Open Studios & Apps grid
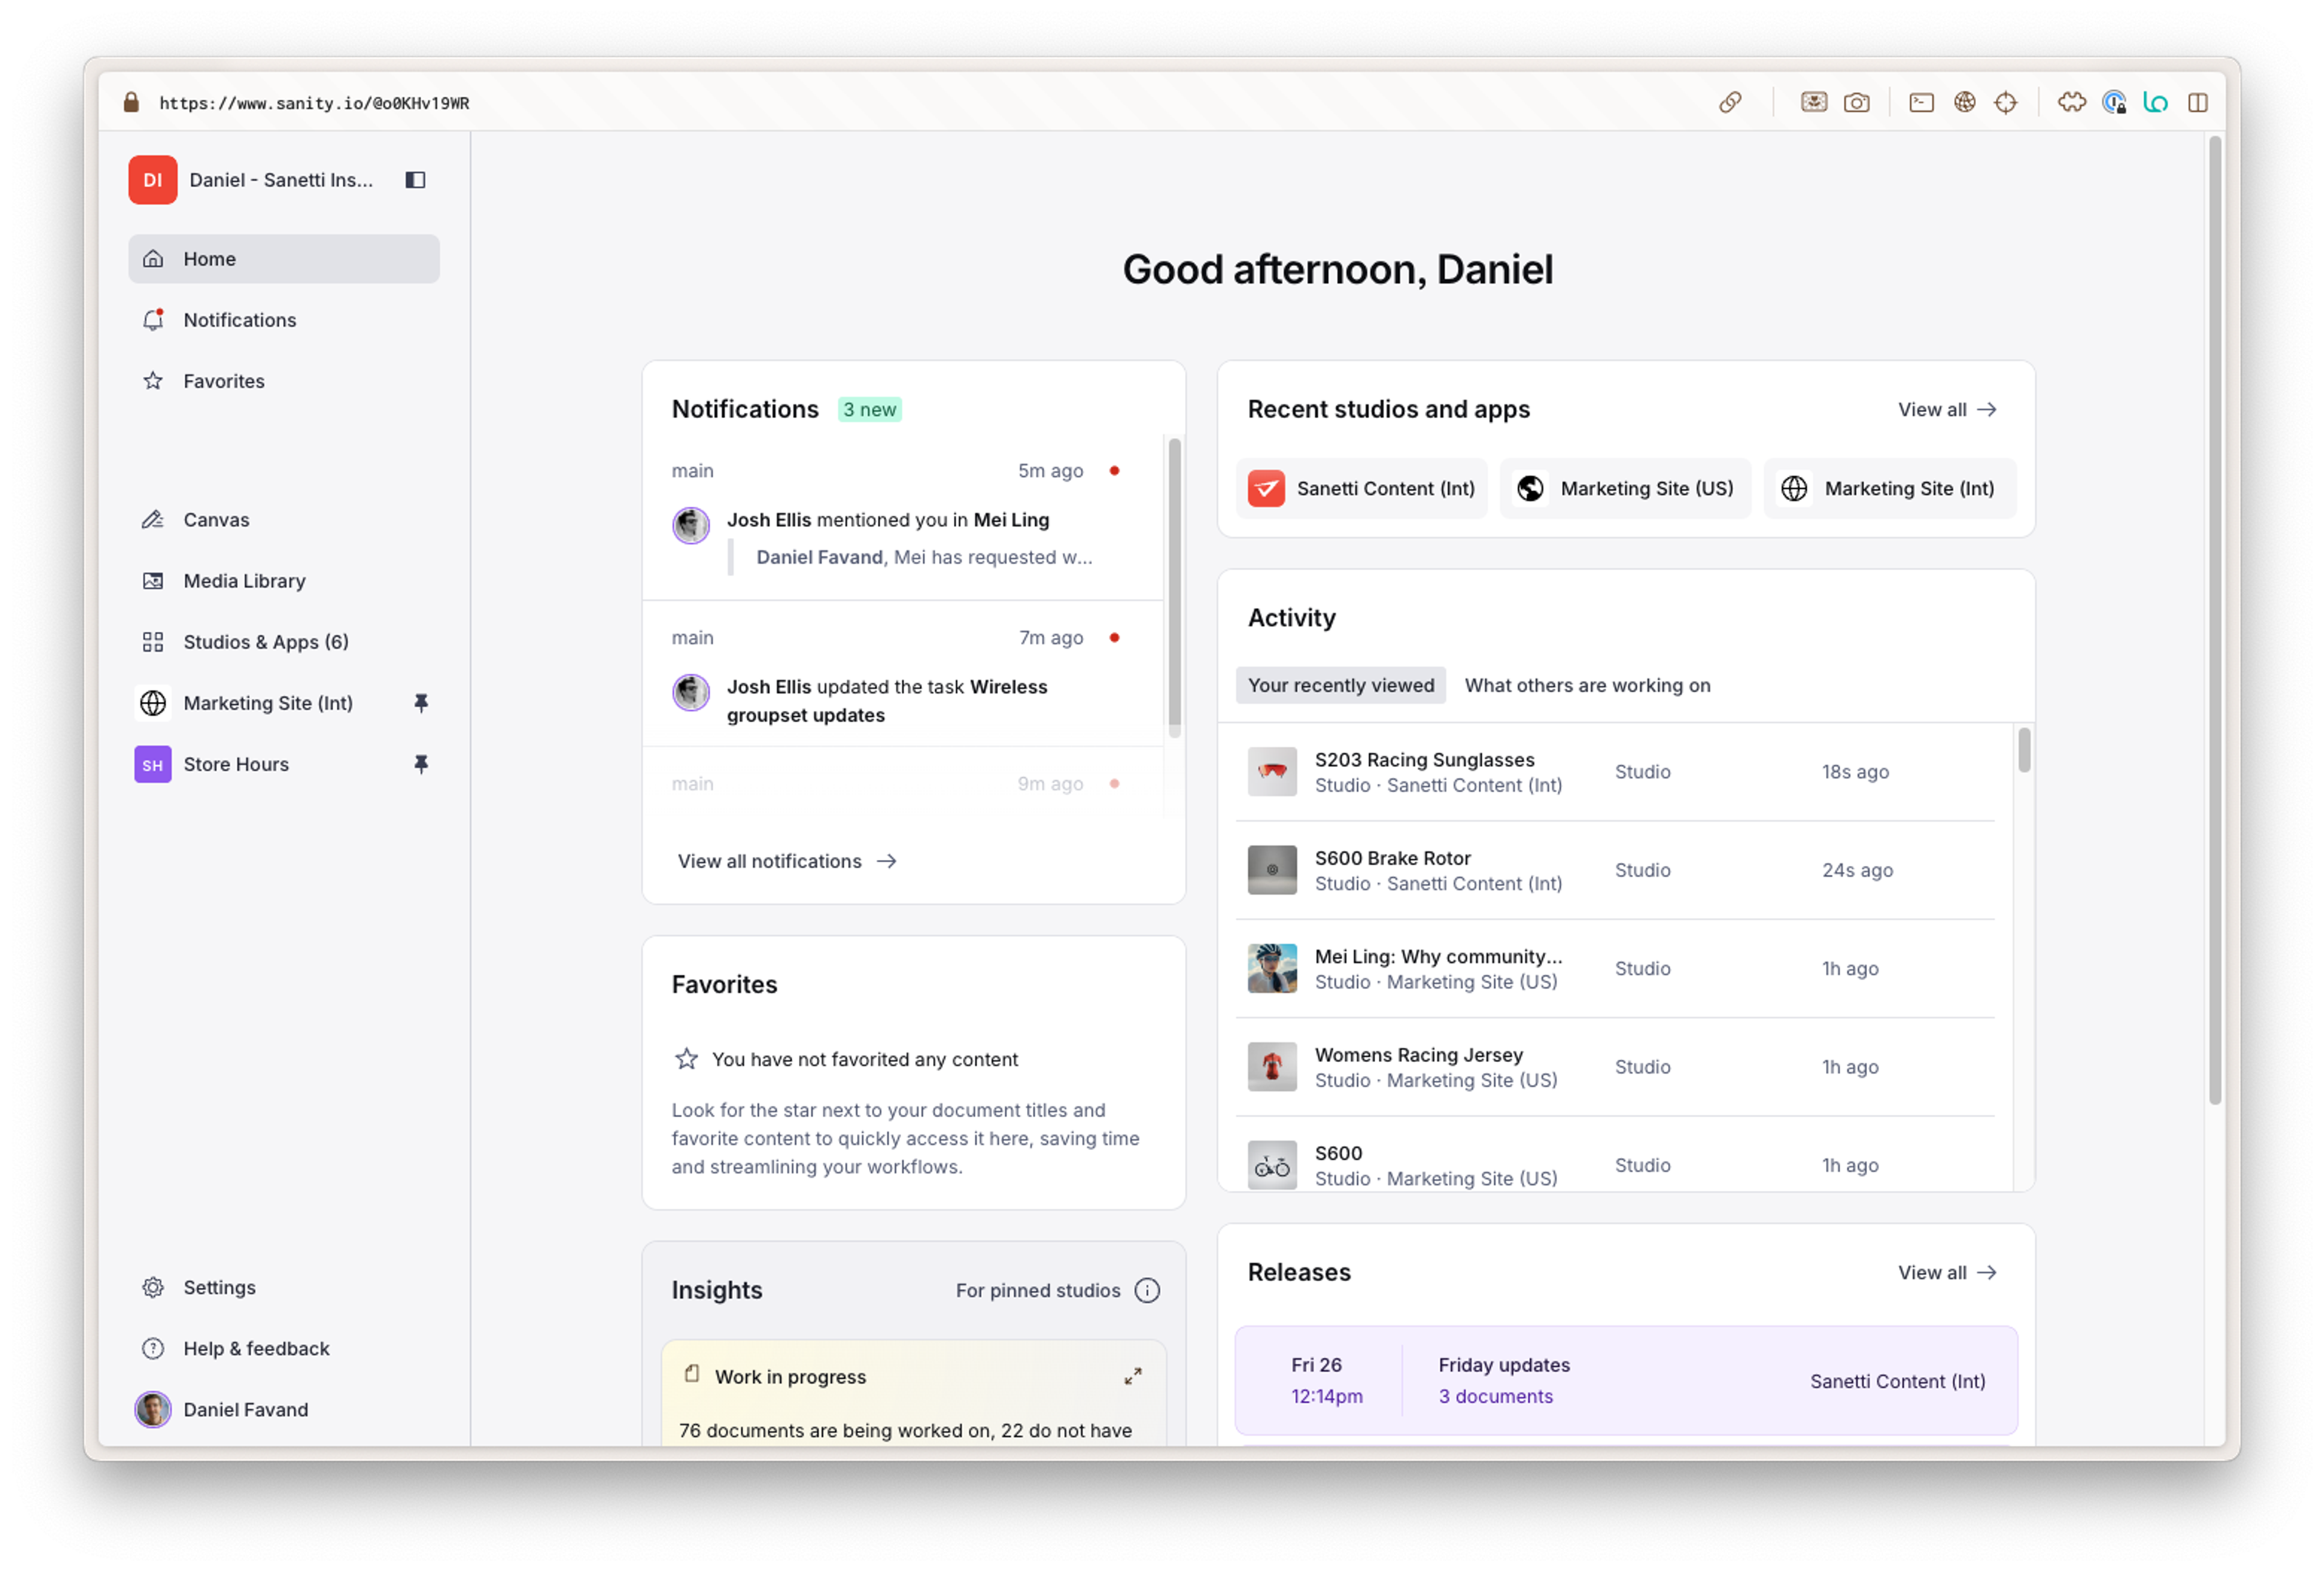This screenshot has width=2324, height=1571. tap(265, 642)
